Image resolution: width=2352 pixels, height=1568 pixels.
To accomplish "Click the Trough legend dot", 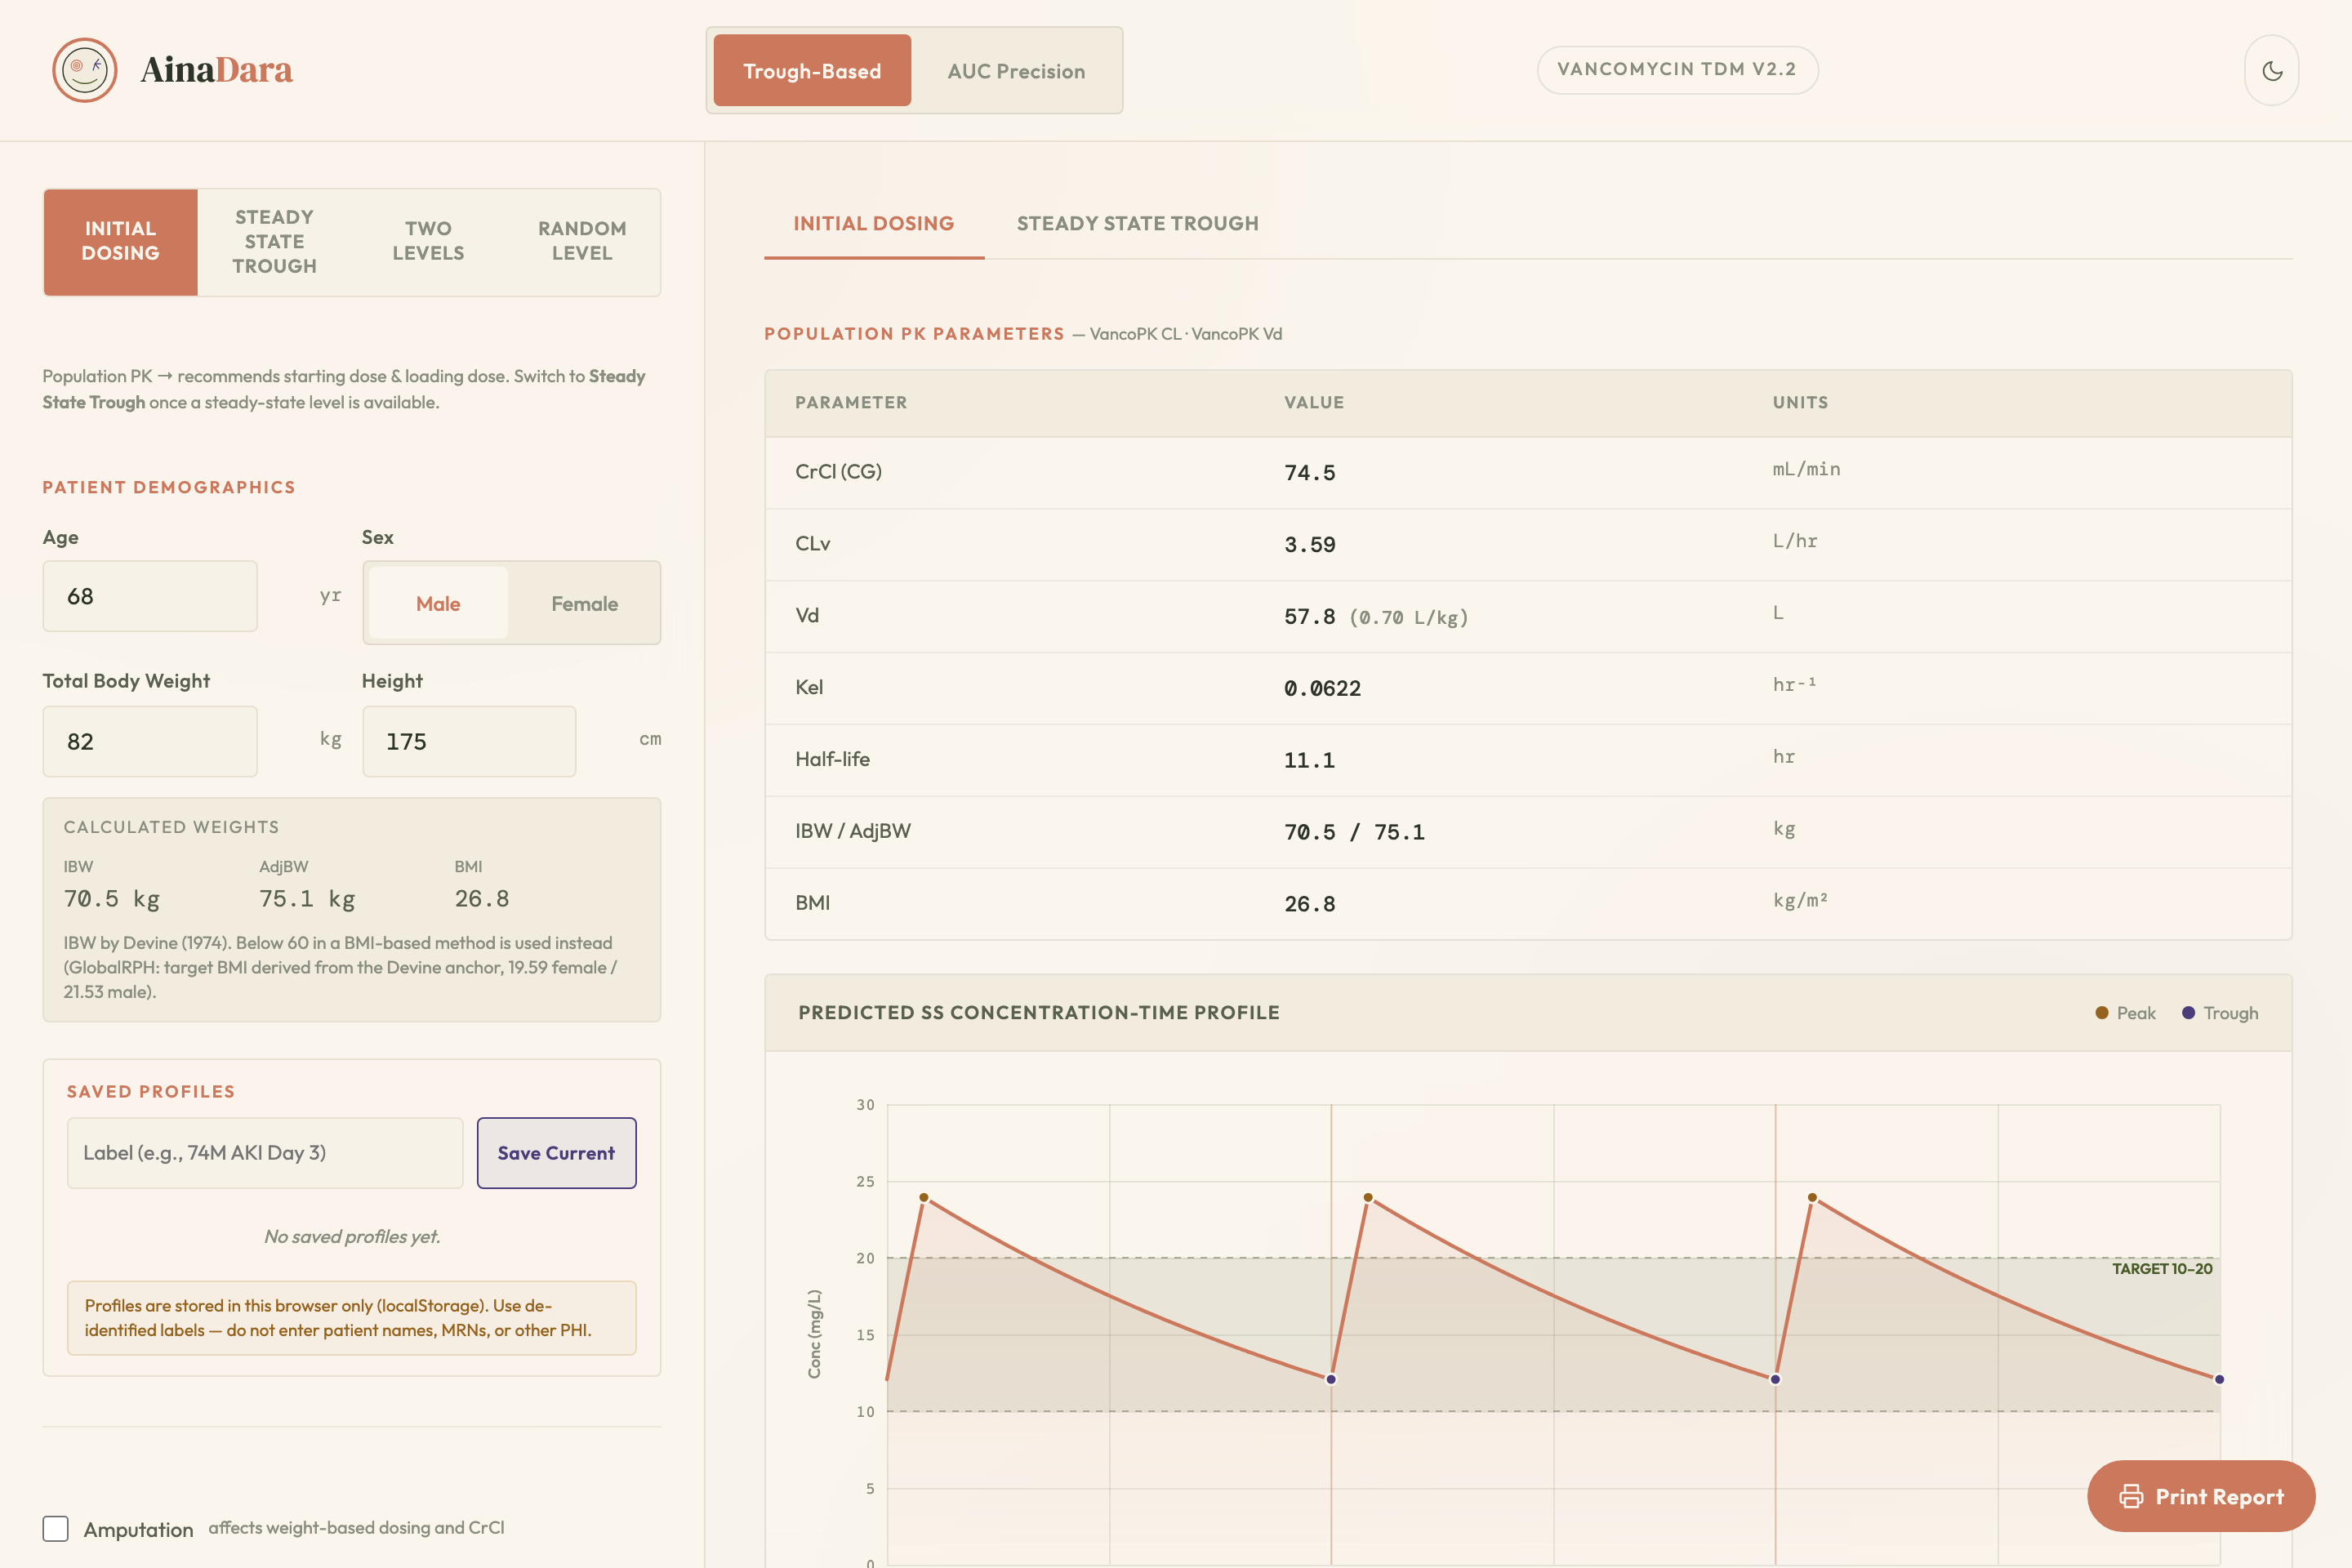I will (x=2188, y=1013).
